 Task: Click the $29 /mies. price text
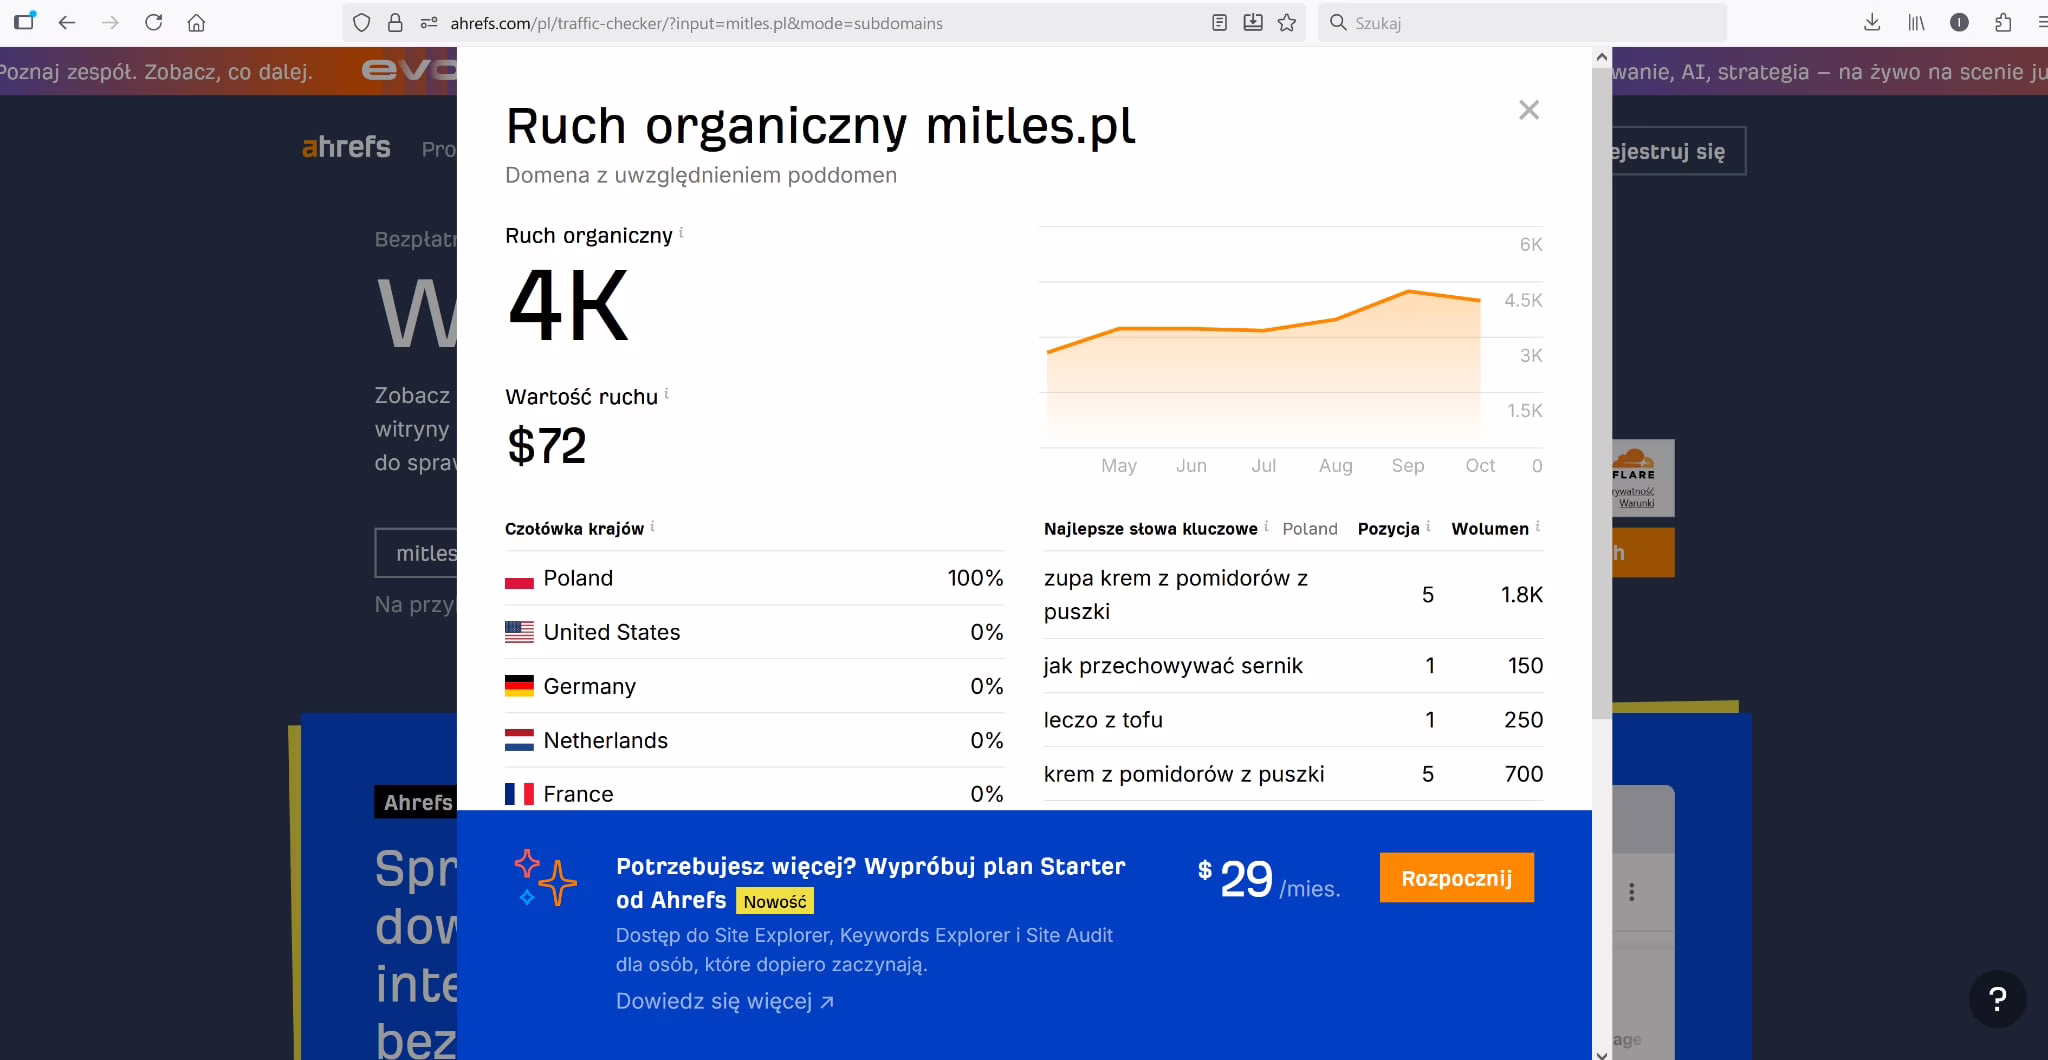click(x=1269, y=880)
